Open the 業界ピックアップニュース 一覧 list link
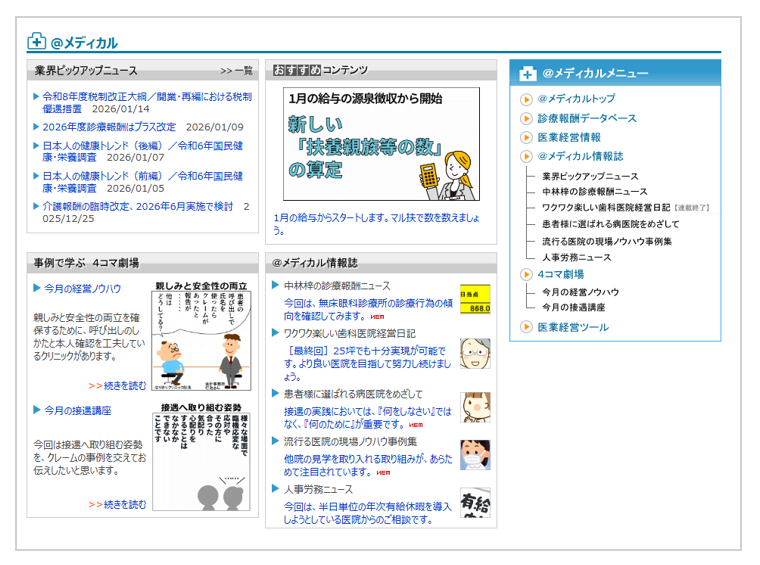 coord(236,71)
